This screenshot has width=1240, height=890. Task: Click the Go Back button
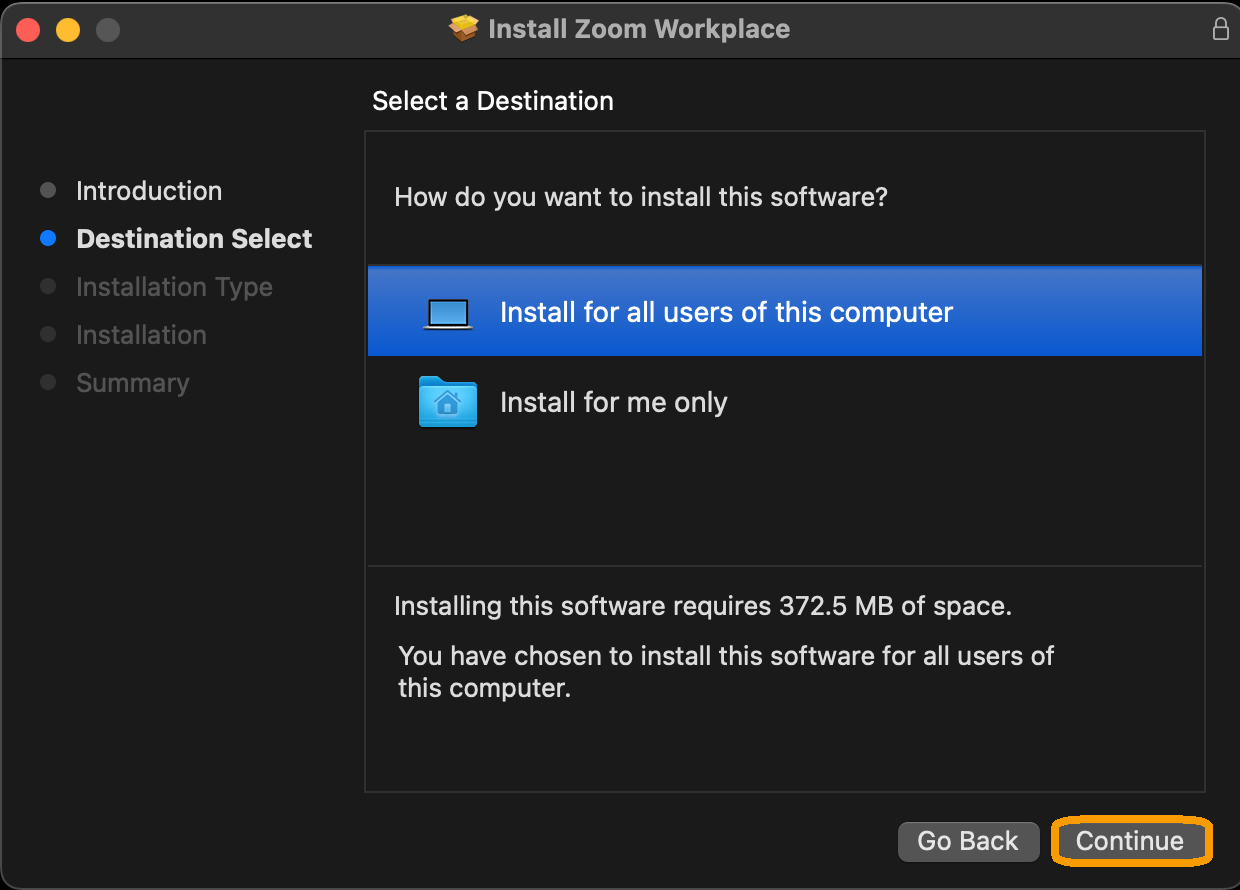pos(968,841)
